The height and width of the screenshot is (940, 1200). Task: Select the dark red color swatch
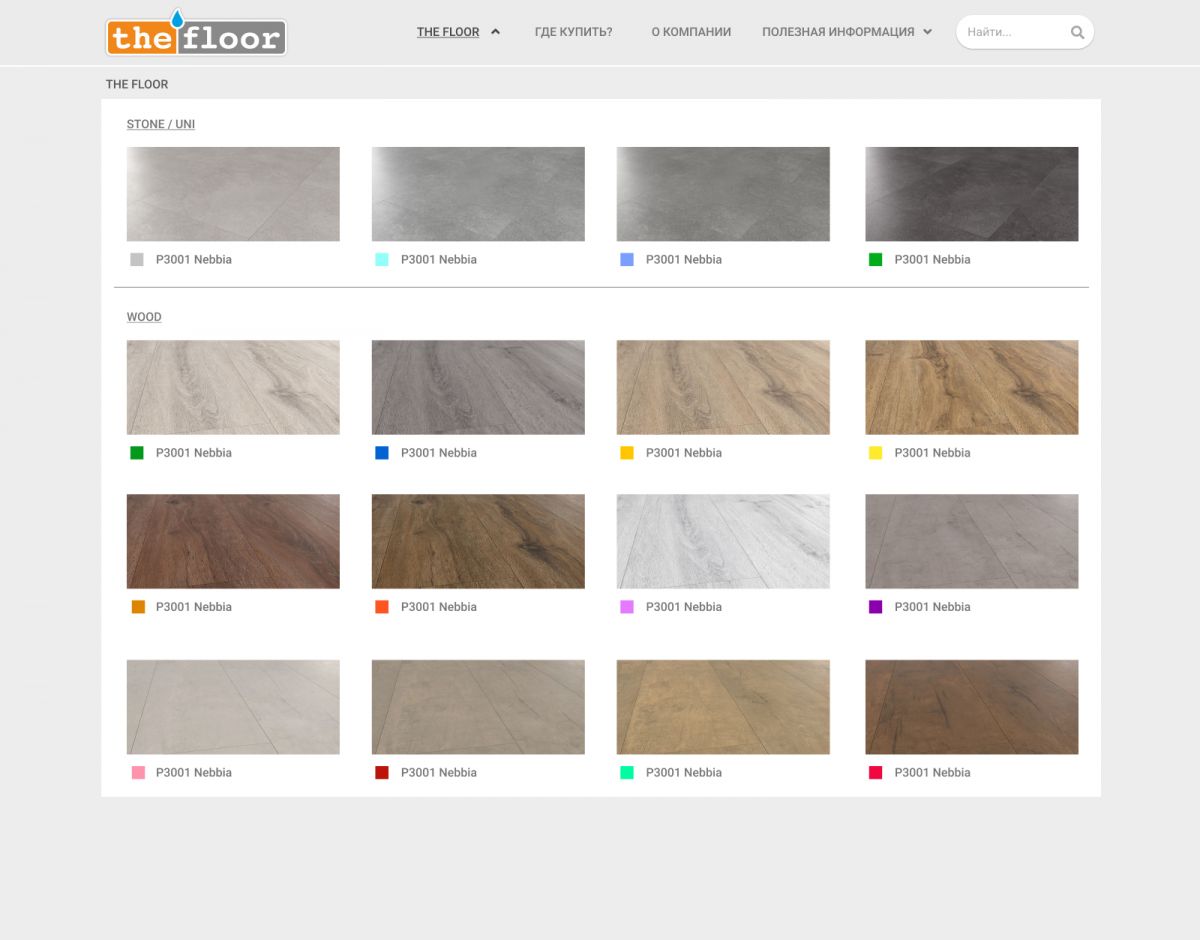[382, 773]
